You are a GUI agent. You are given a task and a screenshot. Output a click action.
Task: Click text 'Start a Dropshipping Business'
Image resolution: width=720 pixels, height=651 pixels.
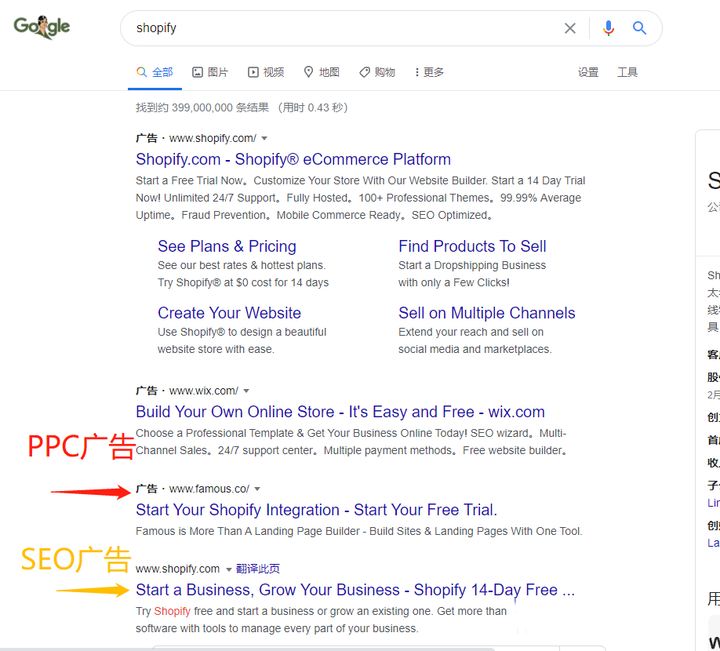(x=472, y=265)
